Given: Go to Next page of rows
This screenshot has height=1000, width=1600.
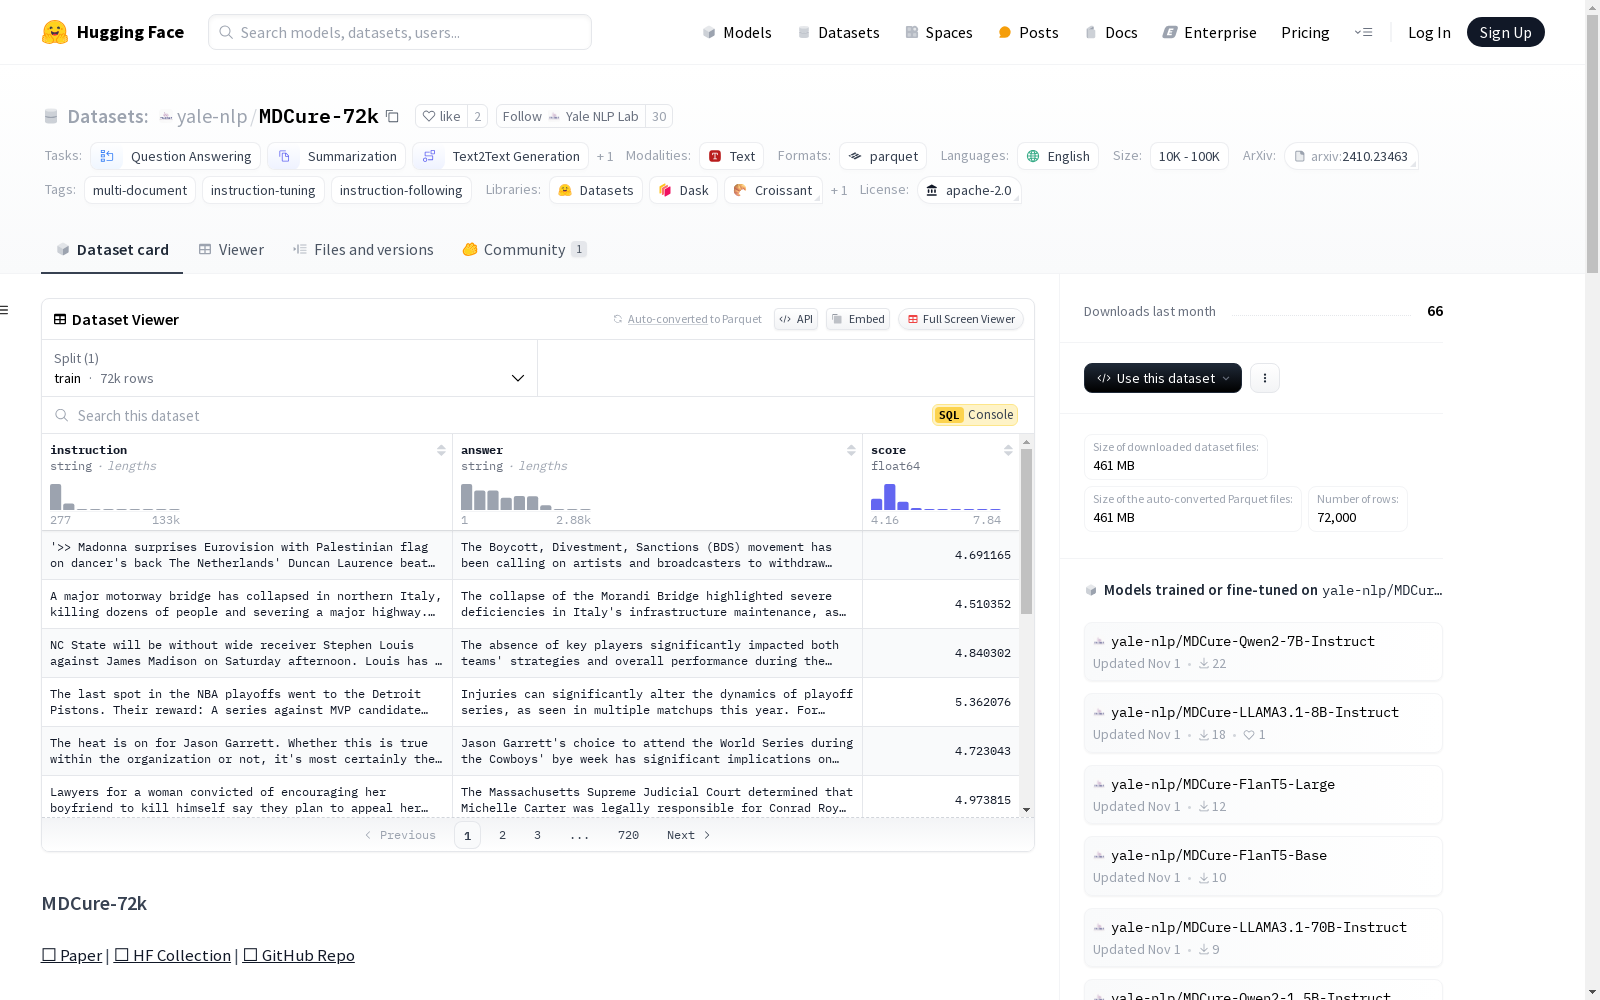Looking at the screenshot, I should point(689,835).
